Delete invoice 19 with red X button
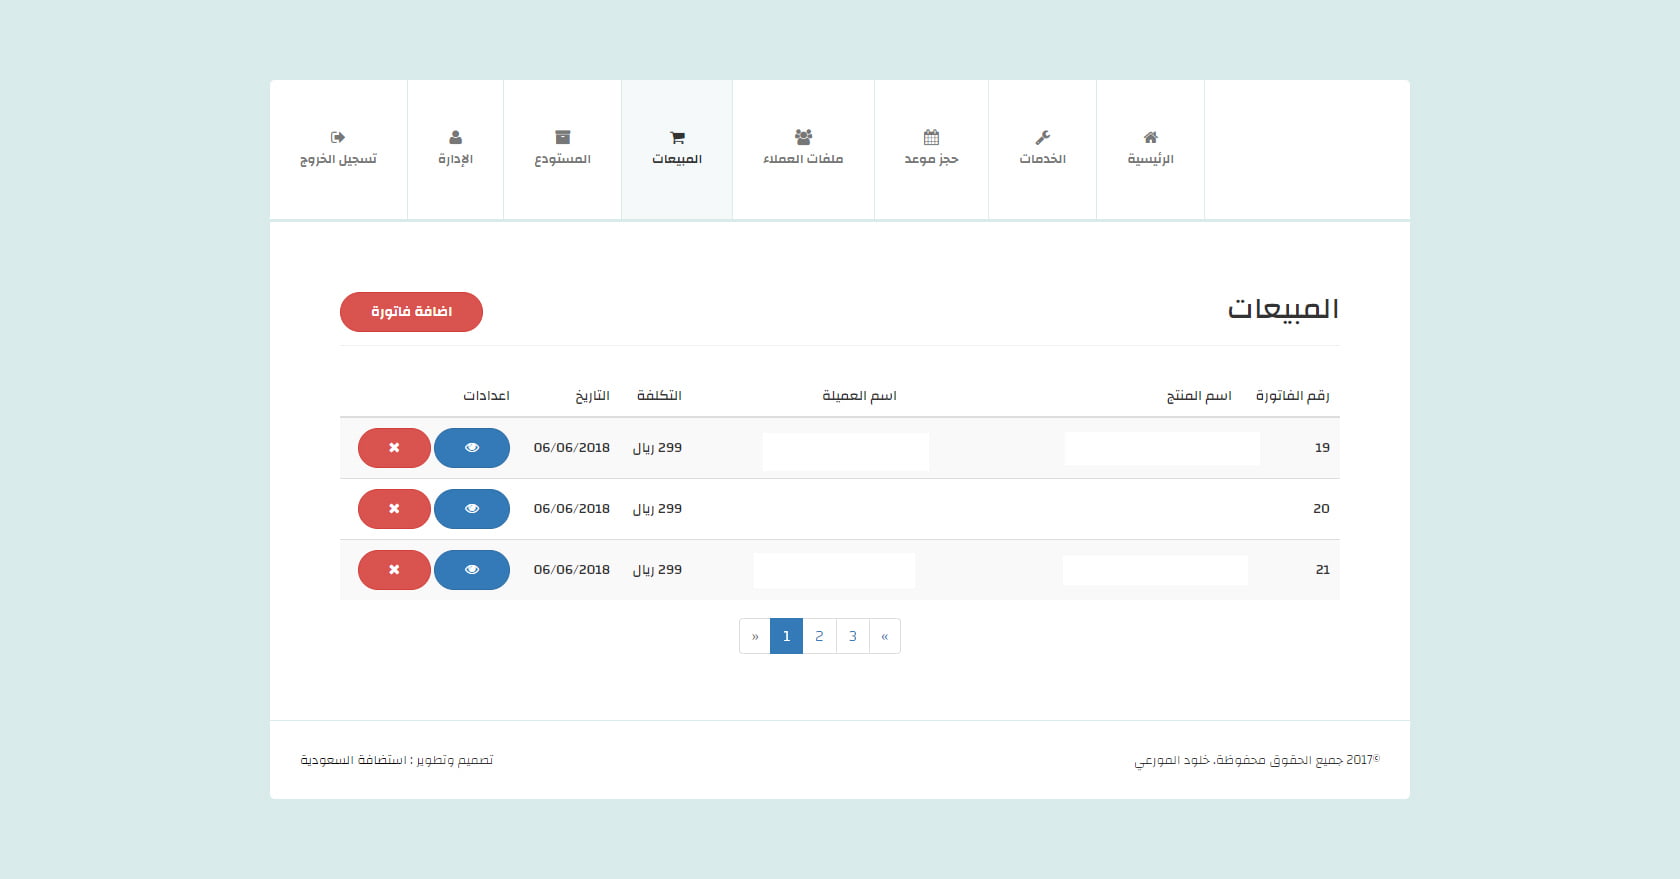 pyautogui.click(x=394, y=448)
